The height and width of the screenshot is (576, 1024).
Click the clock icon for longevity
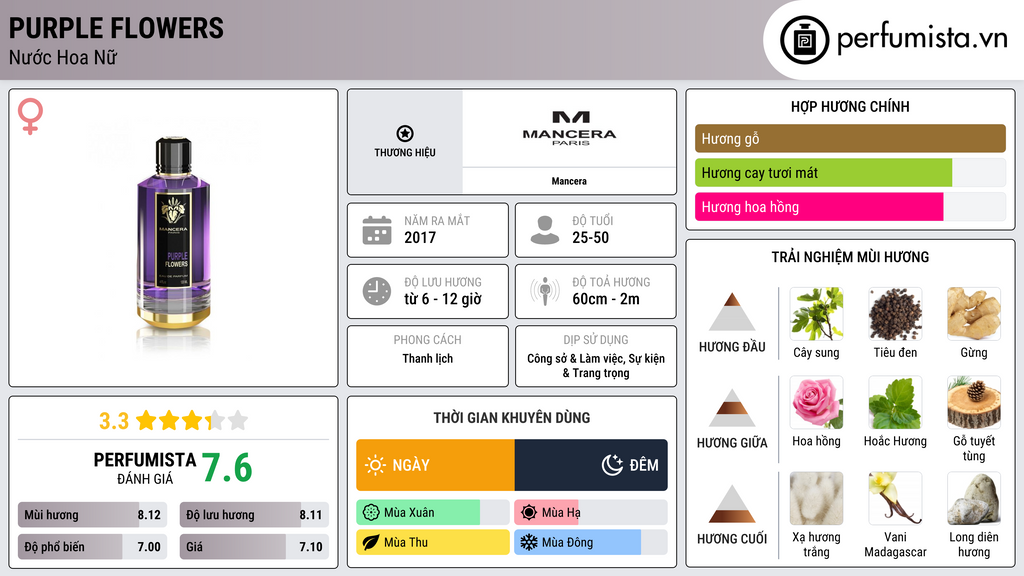click(377, 291)
